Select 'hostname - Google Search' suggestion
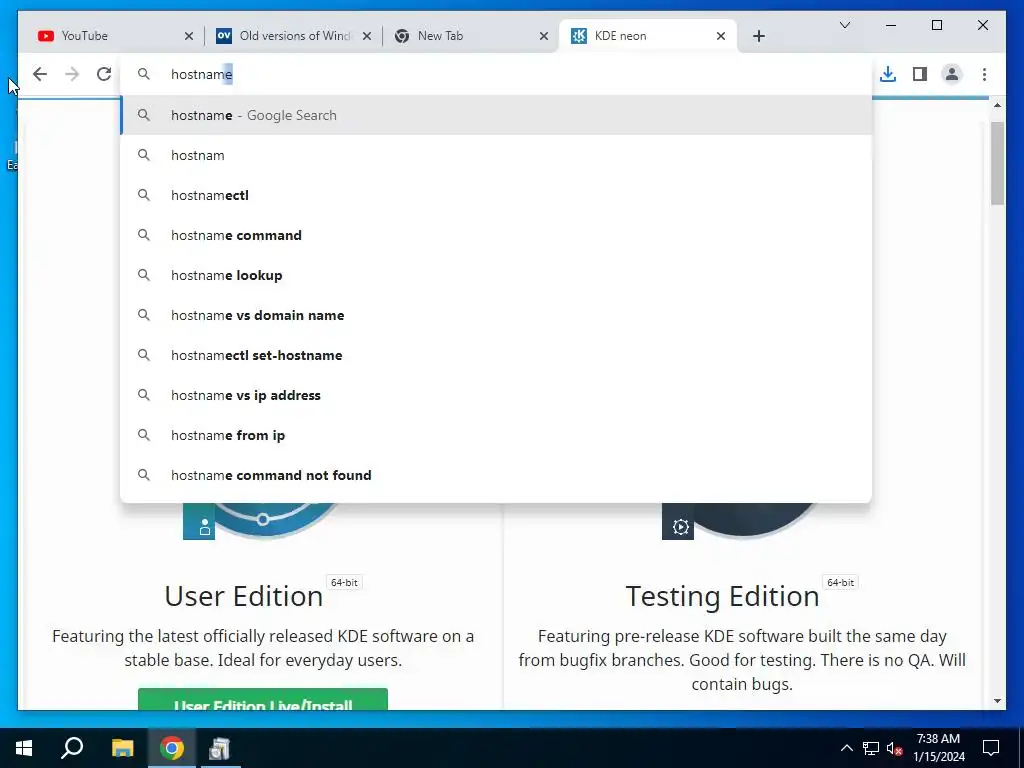Screen dimensions: 1024x768 (496, 115)
